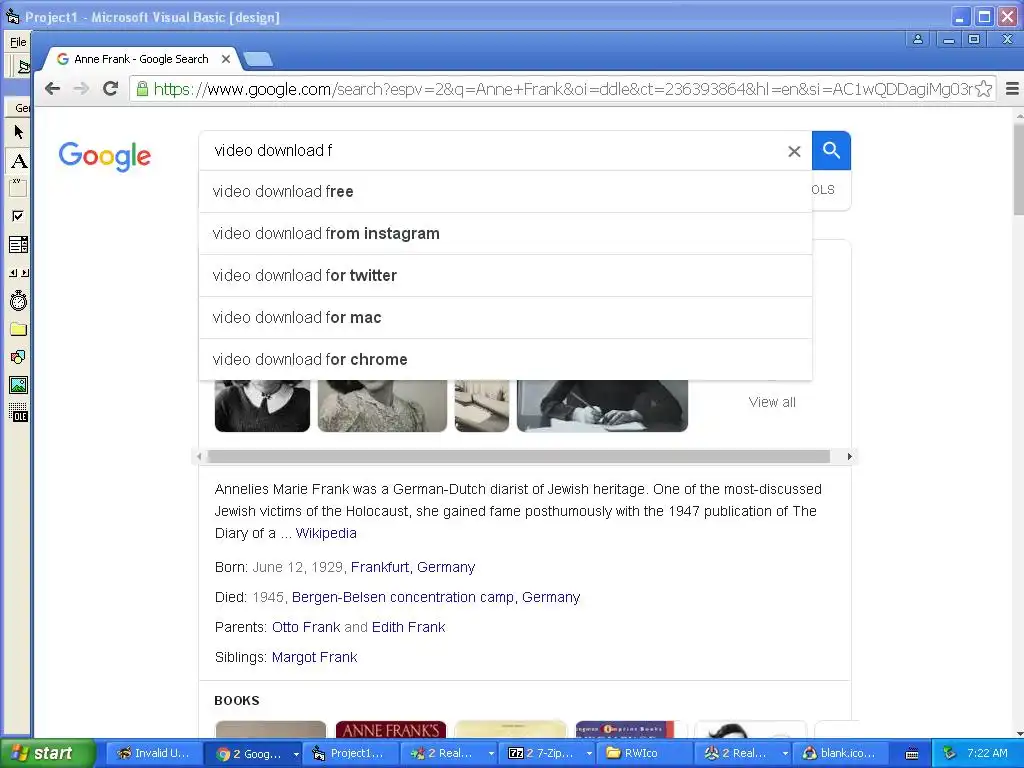Screen dimensions: 1024x768
Task: Go to Google logo homepage
Action: click(x=104, y=156)
